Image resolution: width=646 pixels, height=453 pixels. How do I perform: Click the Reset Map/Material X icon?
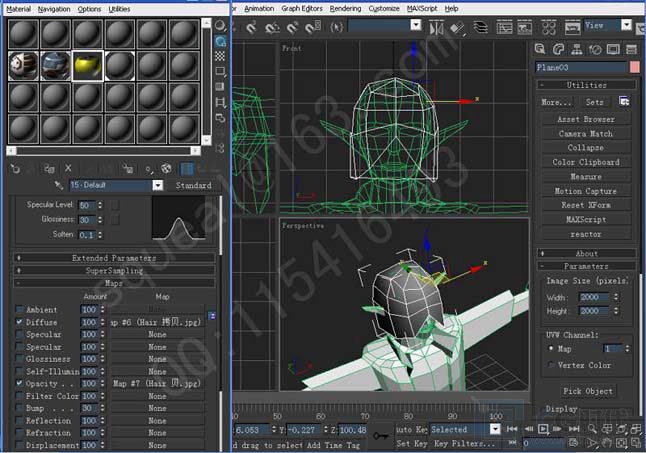pyautogui.click(x=68, y=168)
